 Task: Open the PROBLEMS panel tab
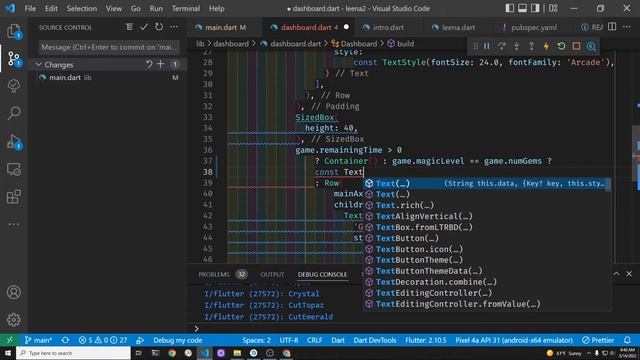tap(214, 274)
